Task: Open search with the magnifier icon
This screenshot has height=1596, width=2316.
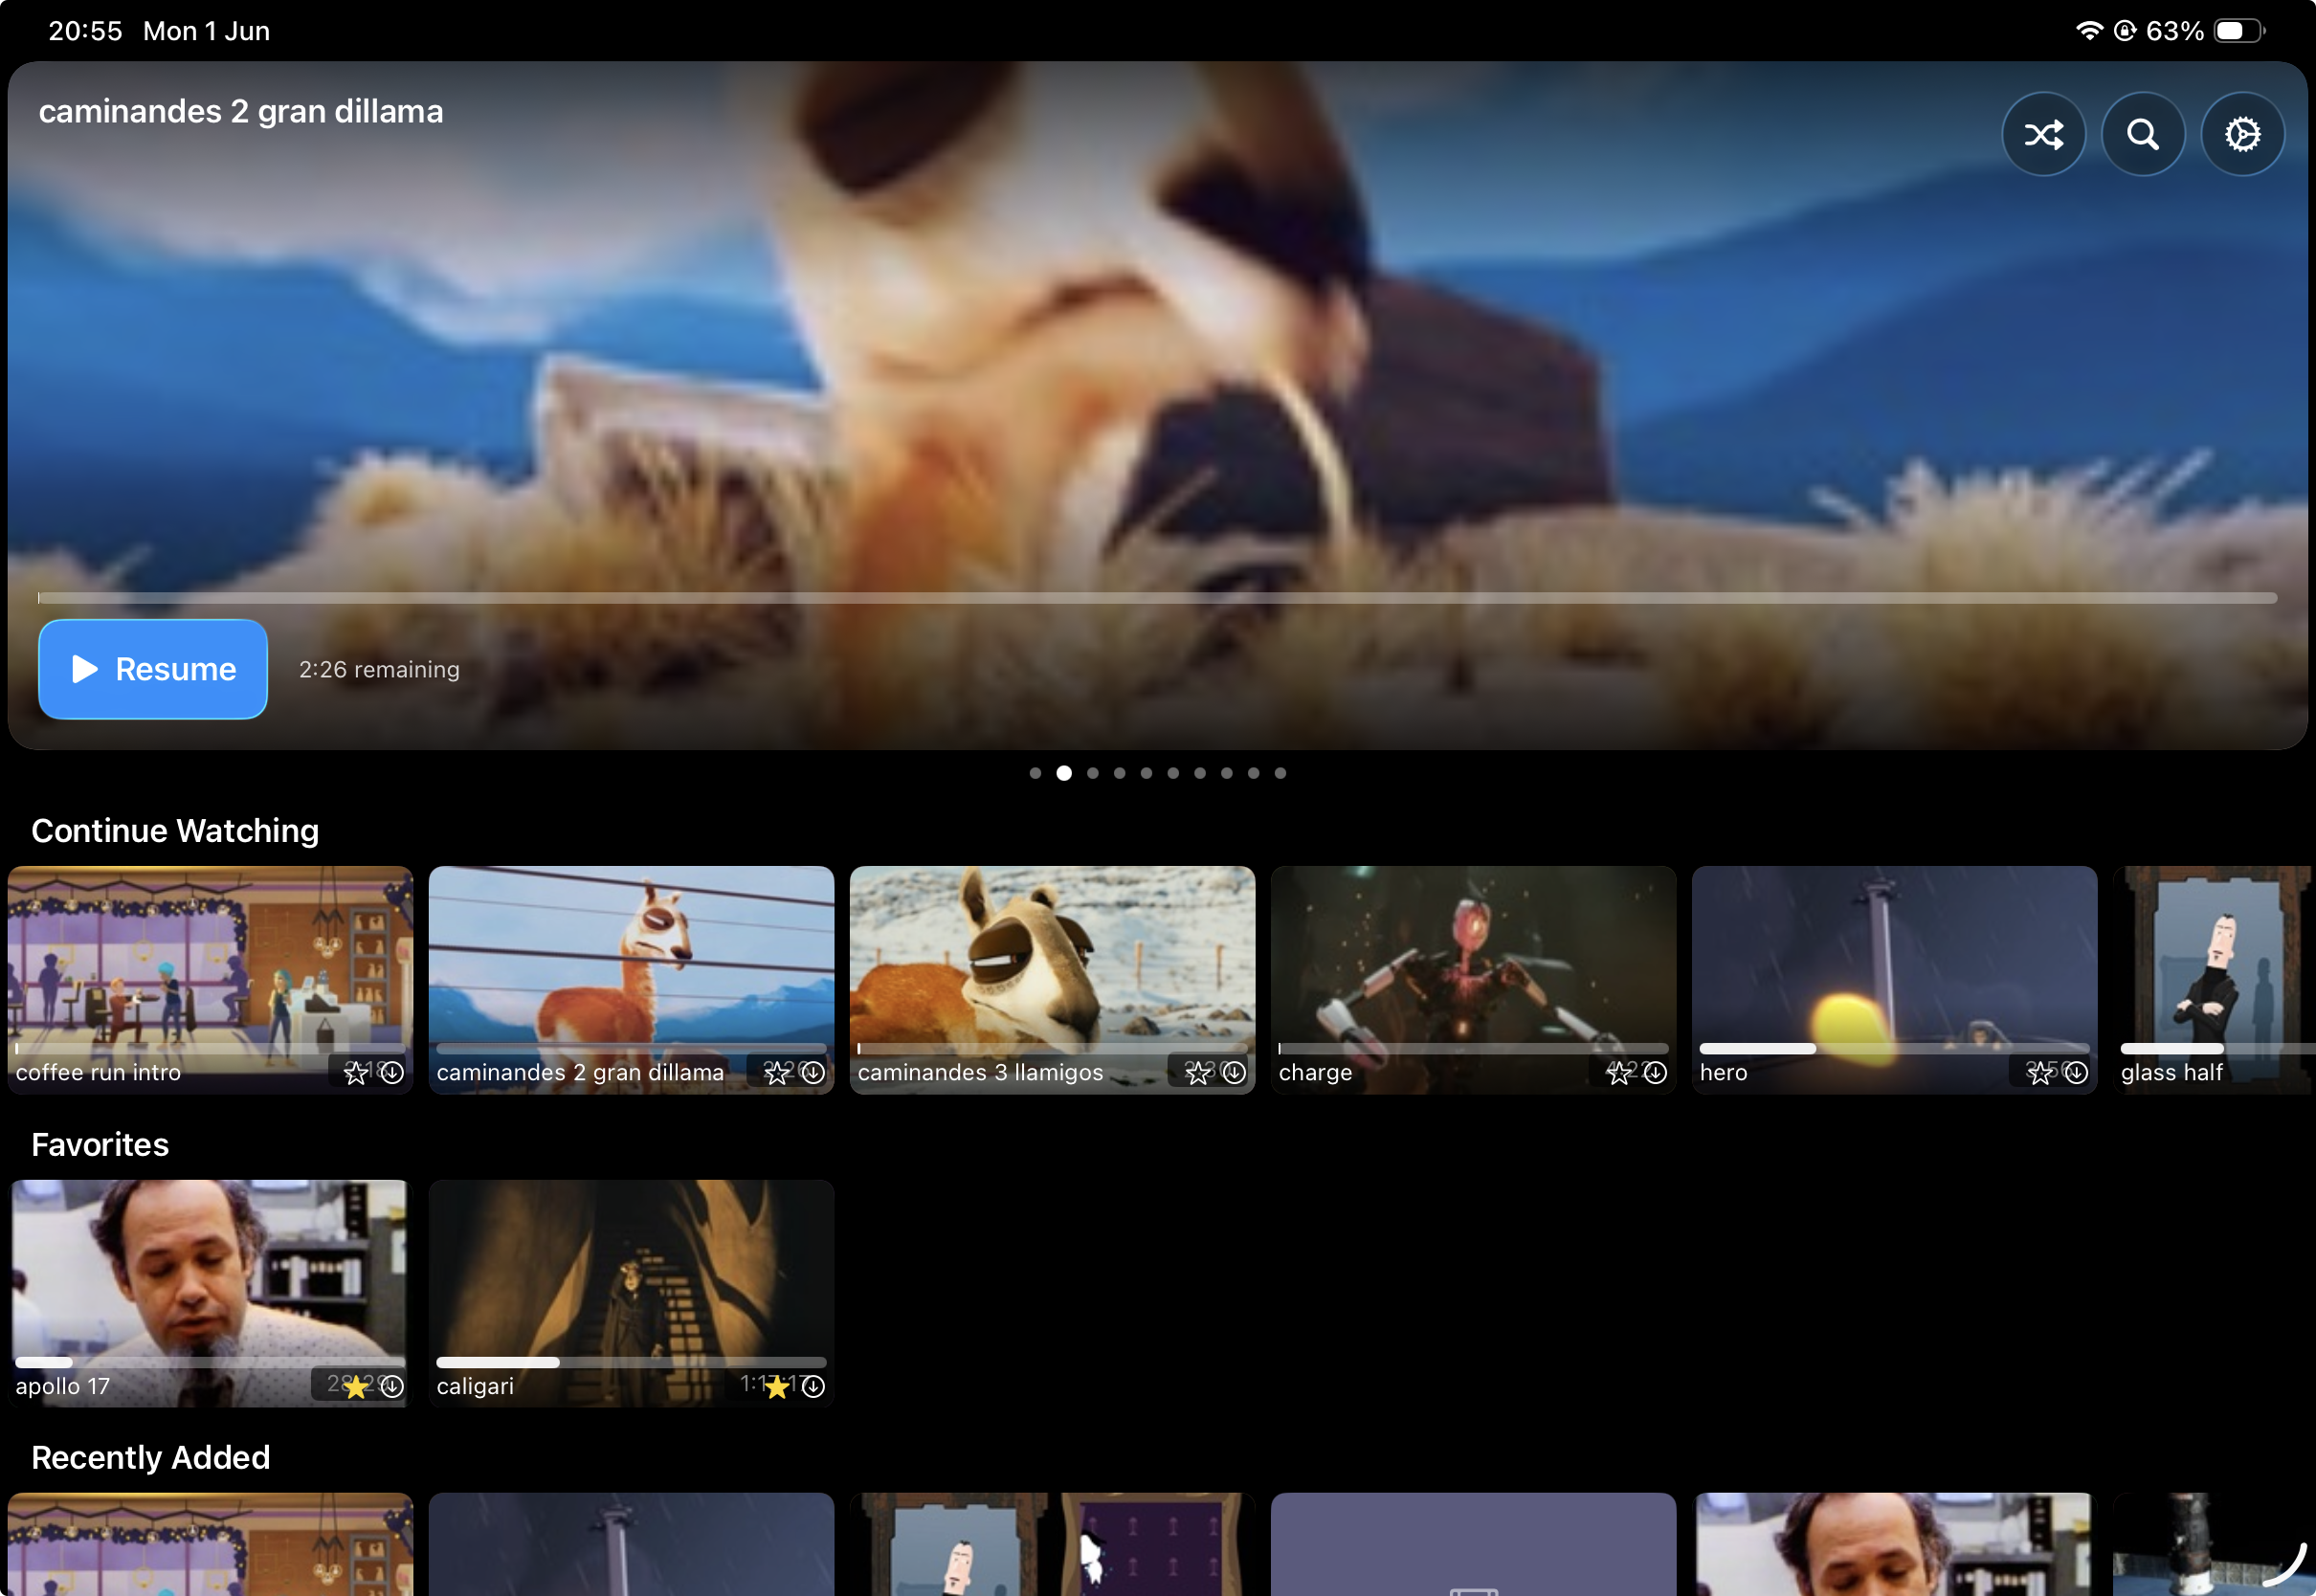Action: point(2142,134)
